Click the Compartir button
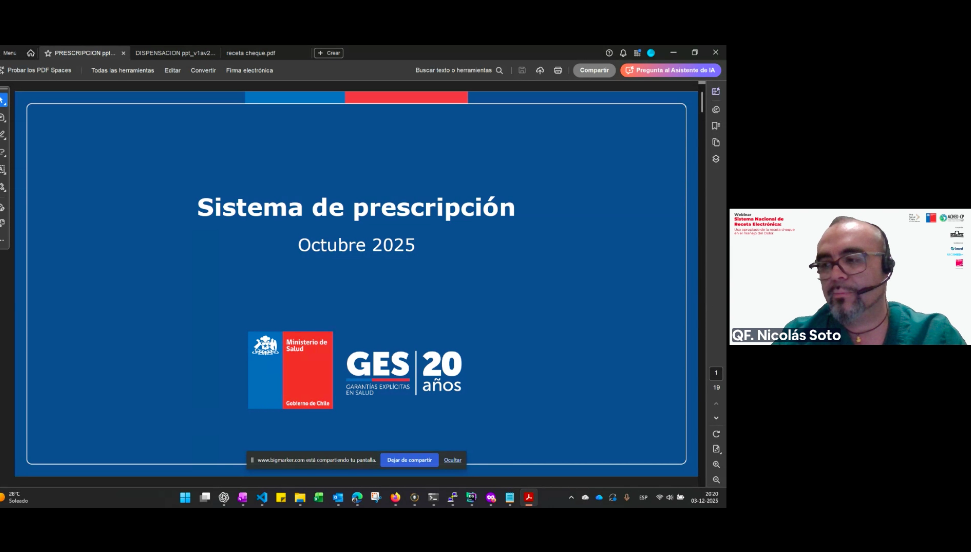971x552 pixels. [x=594, y=70]
